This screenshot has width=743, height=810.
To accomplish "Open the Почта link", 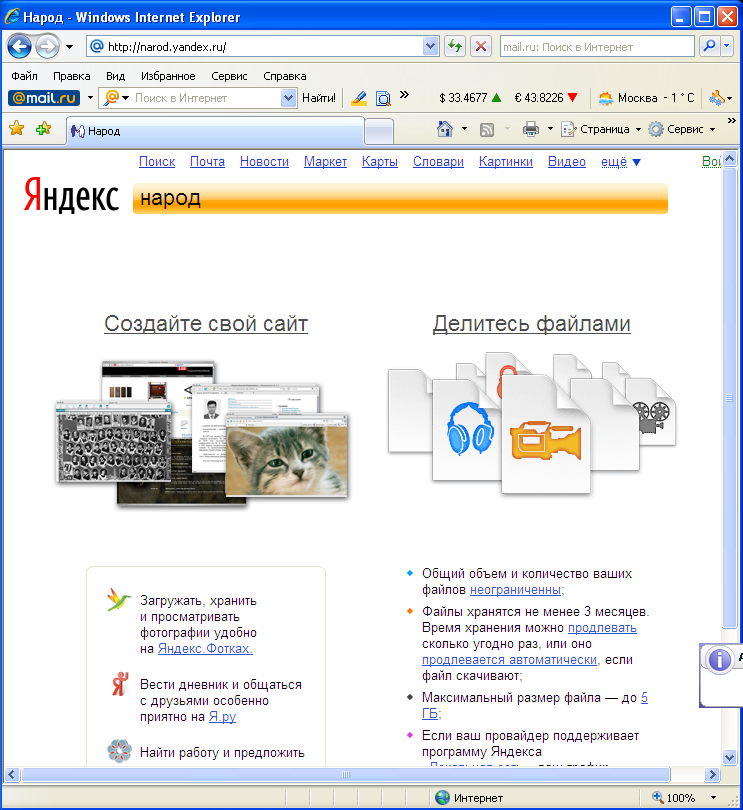I will tap(207, 162).
